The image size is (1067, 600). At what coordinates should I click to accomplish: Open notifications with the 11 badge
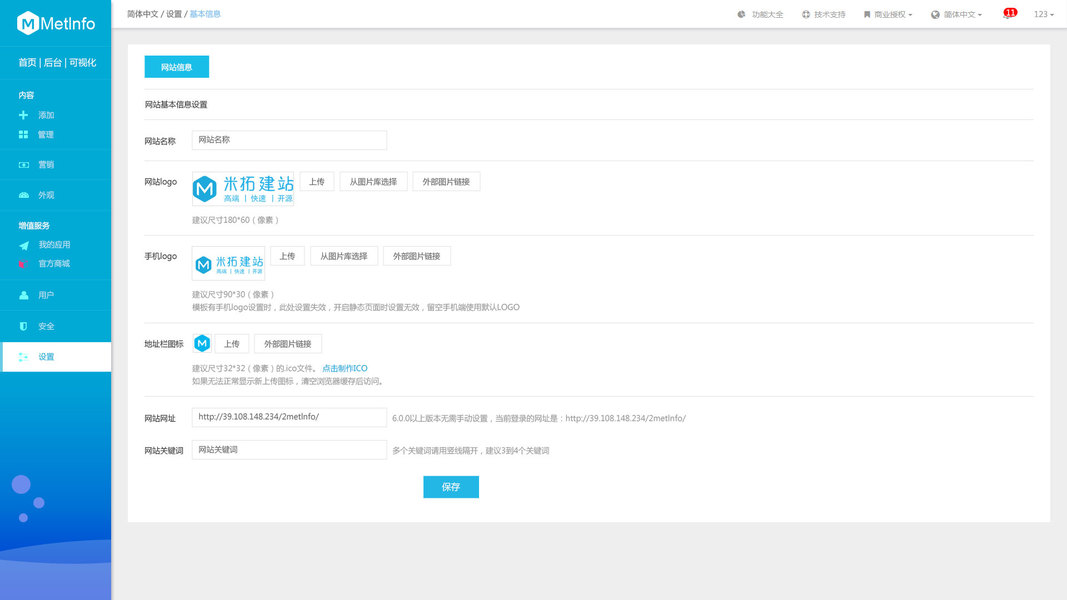[1009, 14]
